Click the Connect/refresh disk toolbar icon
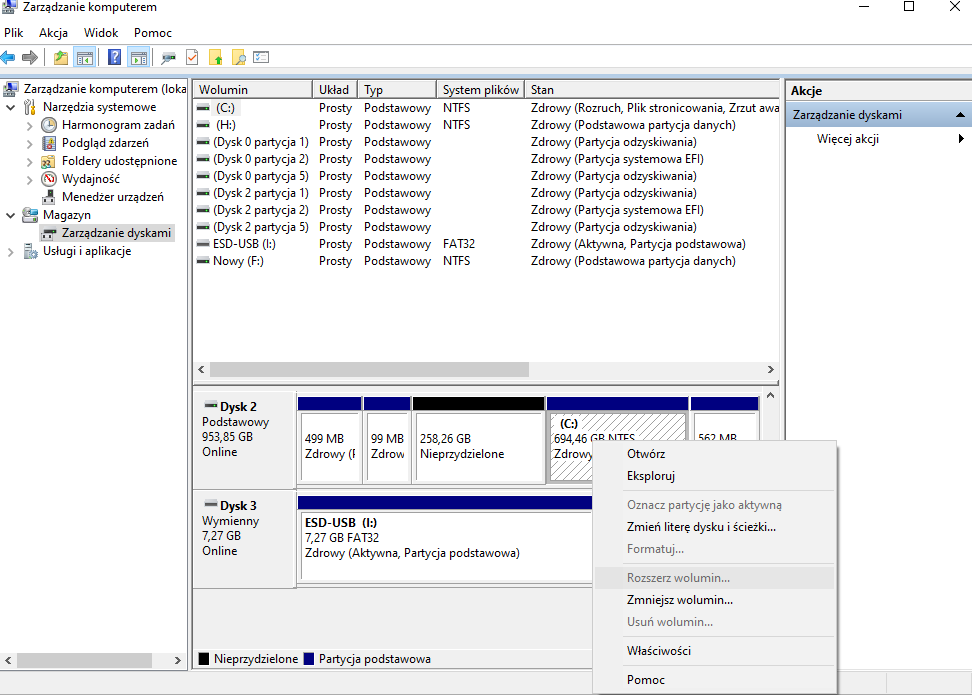The height and width of the screenshot is (695, 972). pyautogui.click(x=168, y=58)
